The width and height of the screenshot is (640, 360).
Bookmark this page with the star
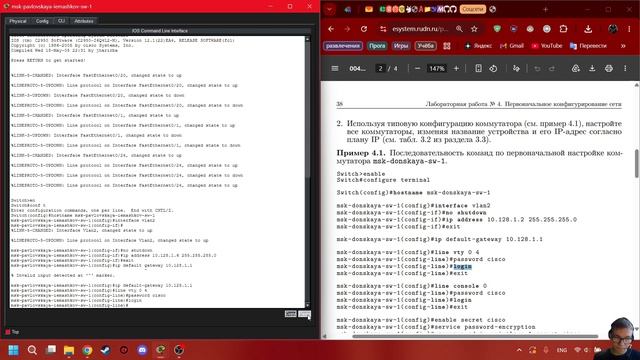click(474, 29)
